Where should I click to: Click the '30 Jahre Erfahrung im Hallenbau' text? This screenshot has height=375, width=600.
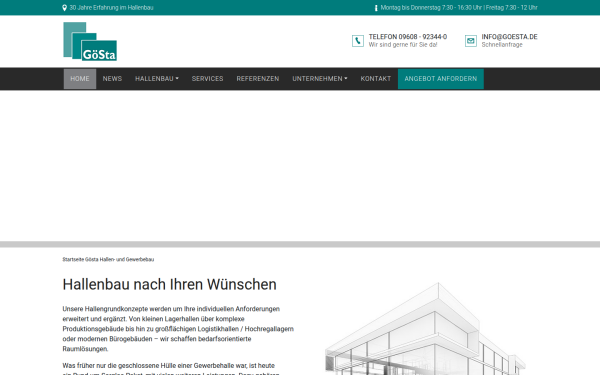click(111, 8)
